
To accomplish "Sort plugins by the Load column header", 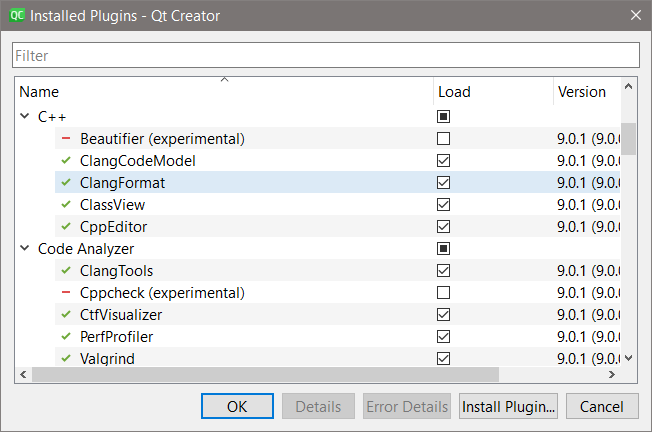I will [x=494, y=91].
